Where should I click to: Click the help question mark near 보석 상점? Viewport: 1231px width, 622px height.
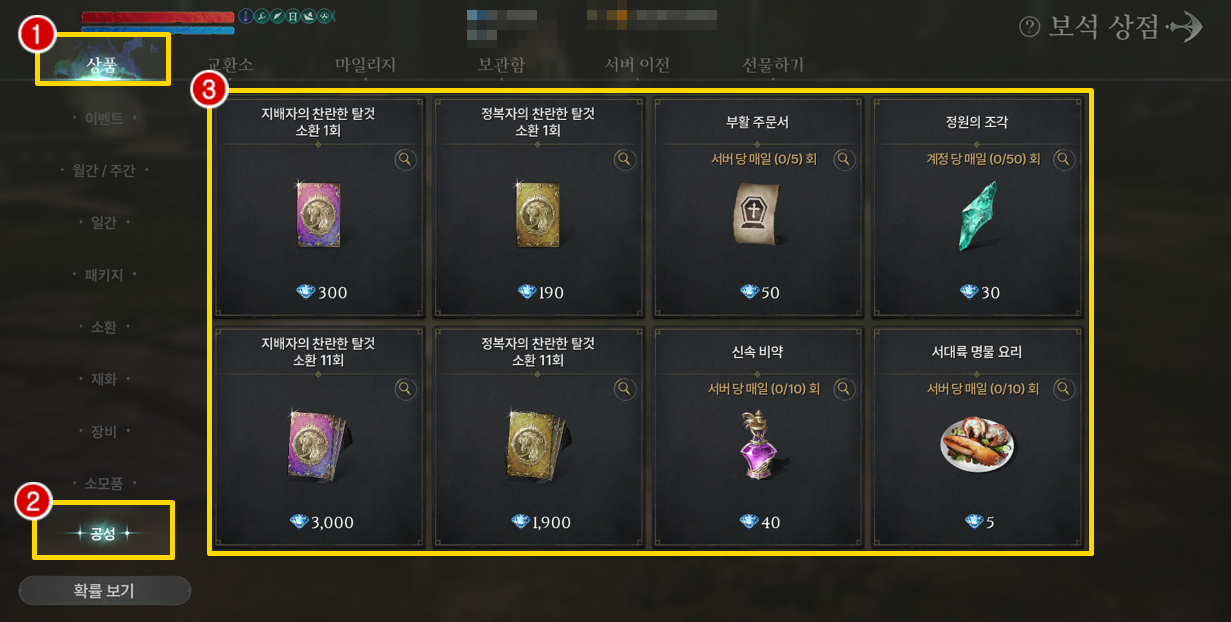tap(1029, 28)
